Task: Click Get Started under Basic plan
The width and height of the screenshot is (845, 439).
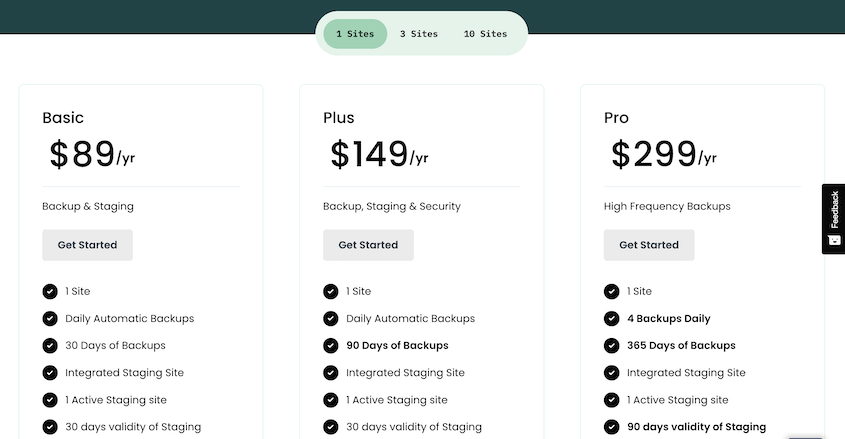Action: [x=87, y=245]
